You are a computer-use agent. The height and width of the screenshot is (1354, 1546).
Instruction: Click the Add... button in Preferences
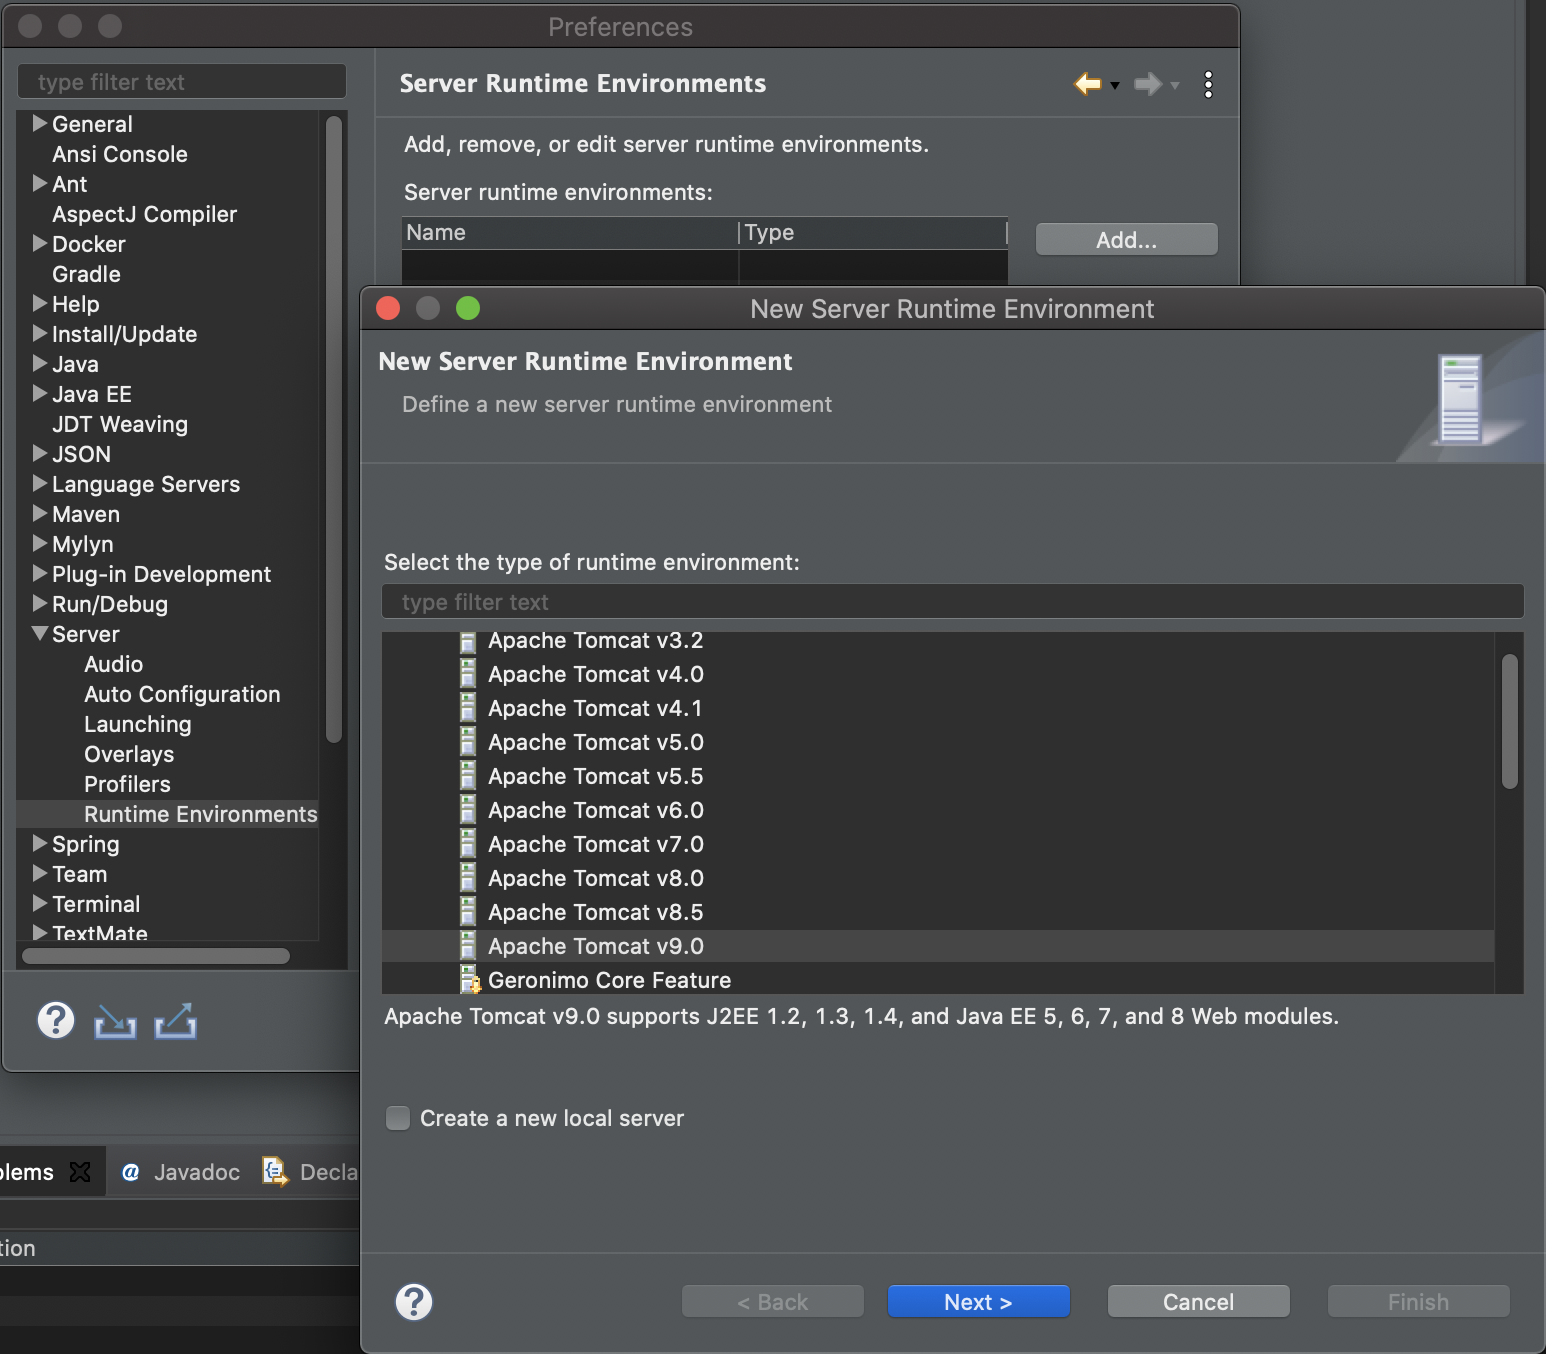coord(1127,240)
